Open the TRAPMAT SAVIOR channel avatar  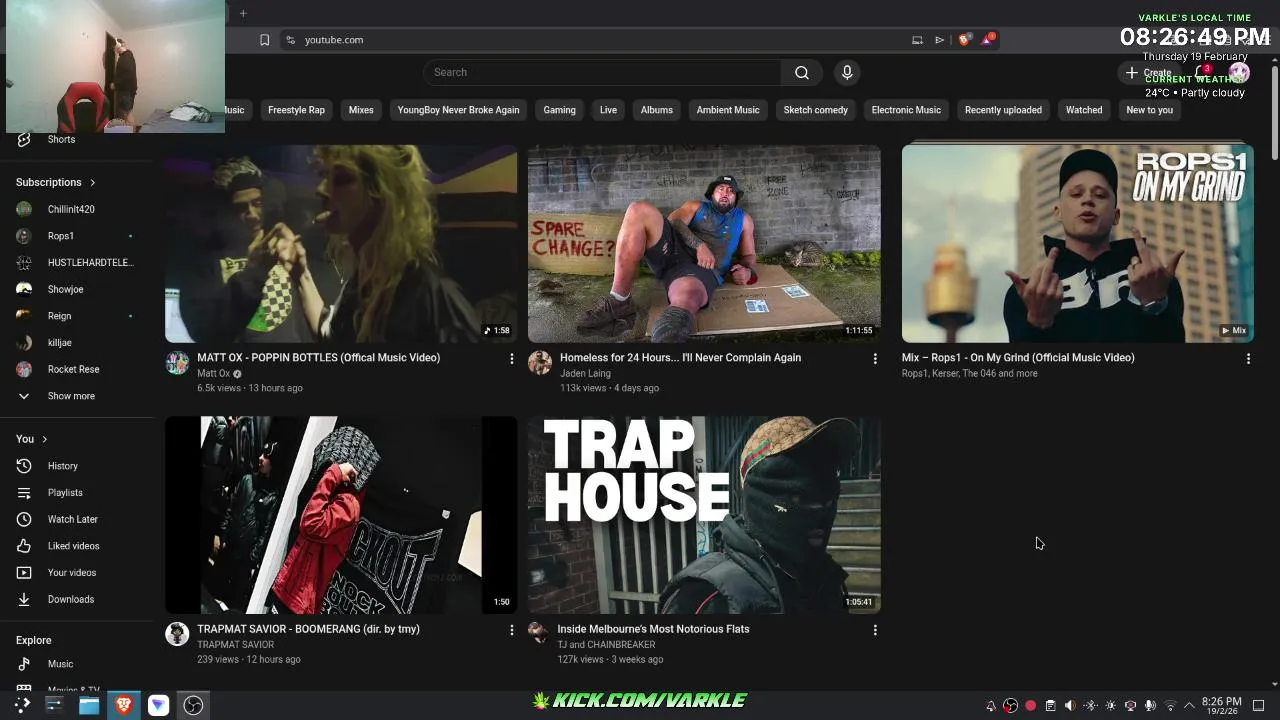click(177, 634)
